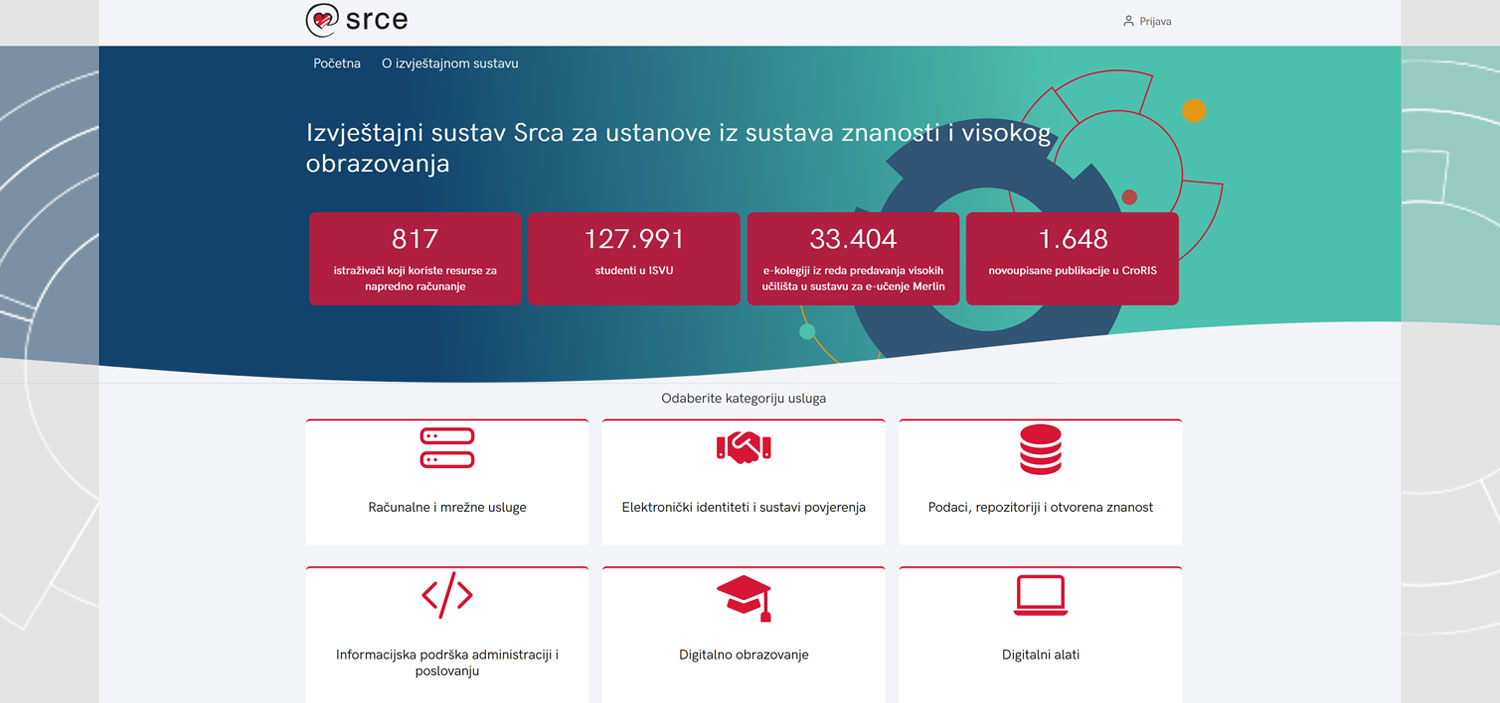Open Elektronički identiteti i sustavi povjerenja
The width and height of the screenshot is (1500, 703).
click(743, 507)
